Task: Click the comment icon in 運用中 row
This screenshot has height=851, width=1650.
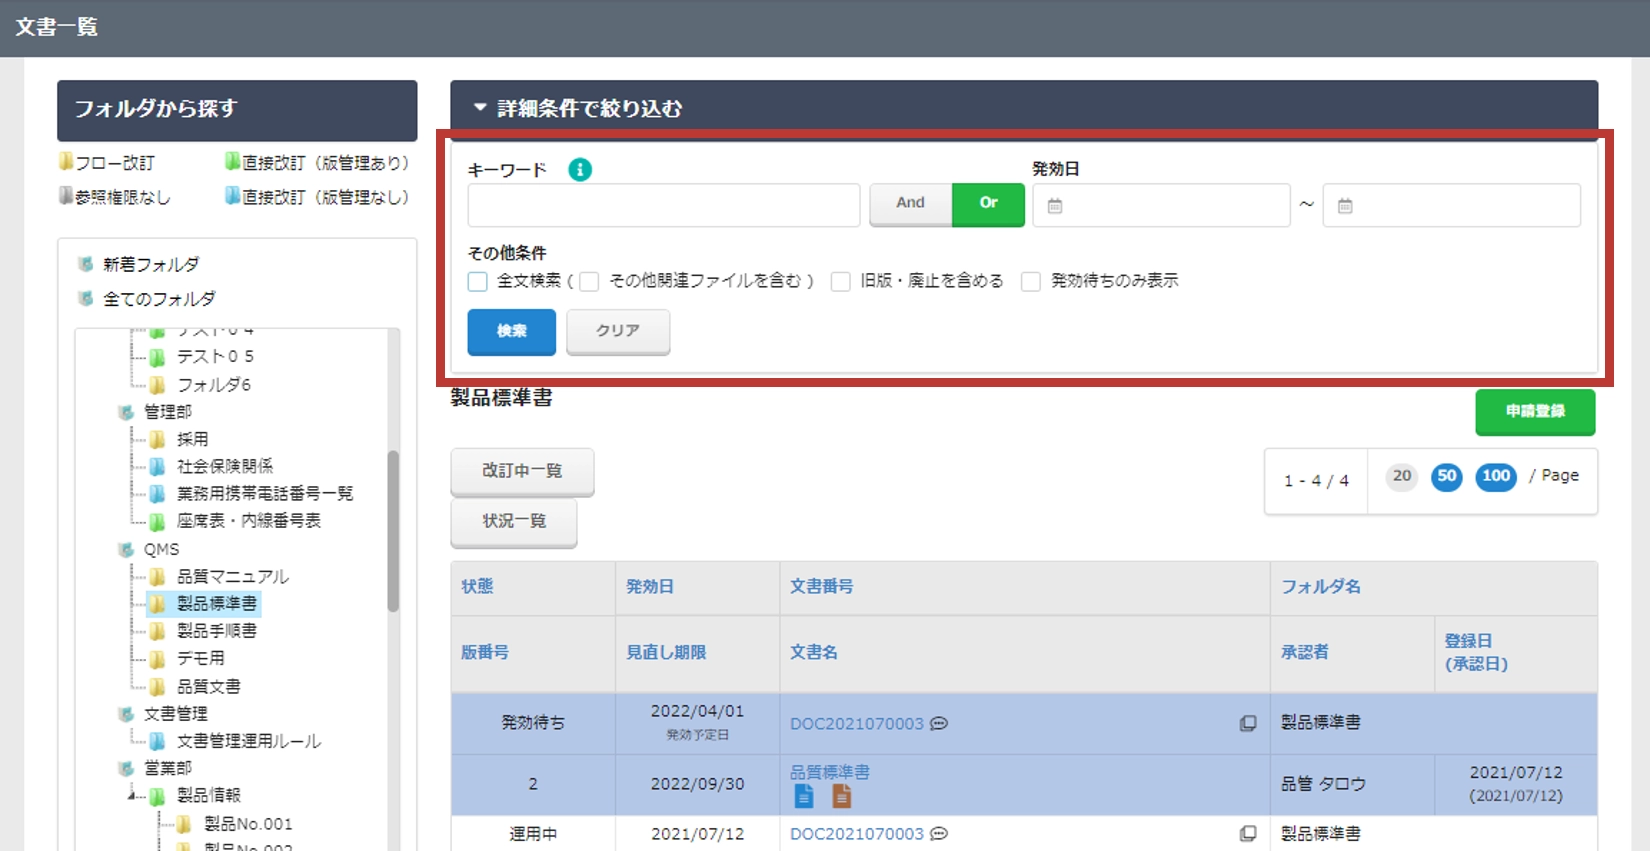Action: pos(939,833)
